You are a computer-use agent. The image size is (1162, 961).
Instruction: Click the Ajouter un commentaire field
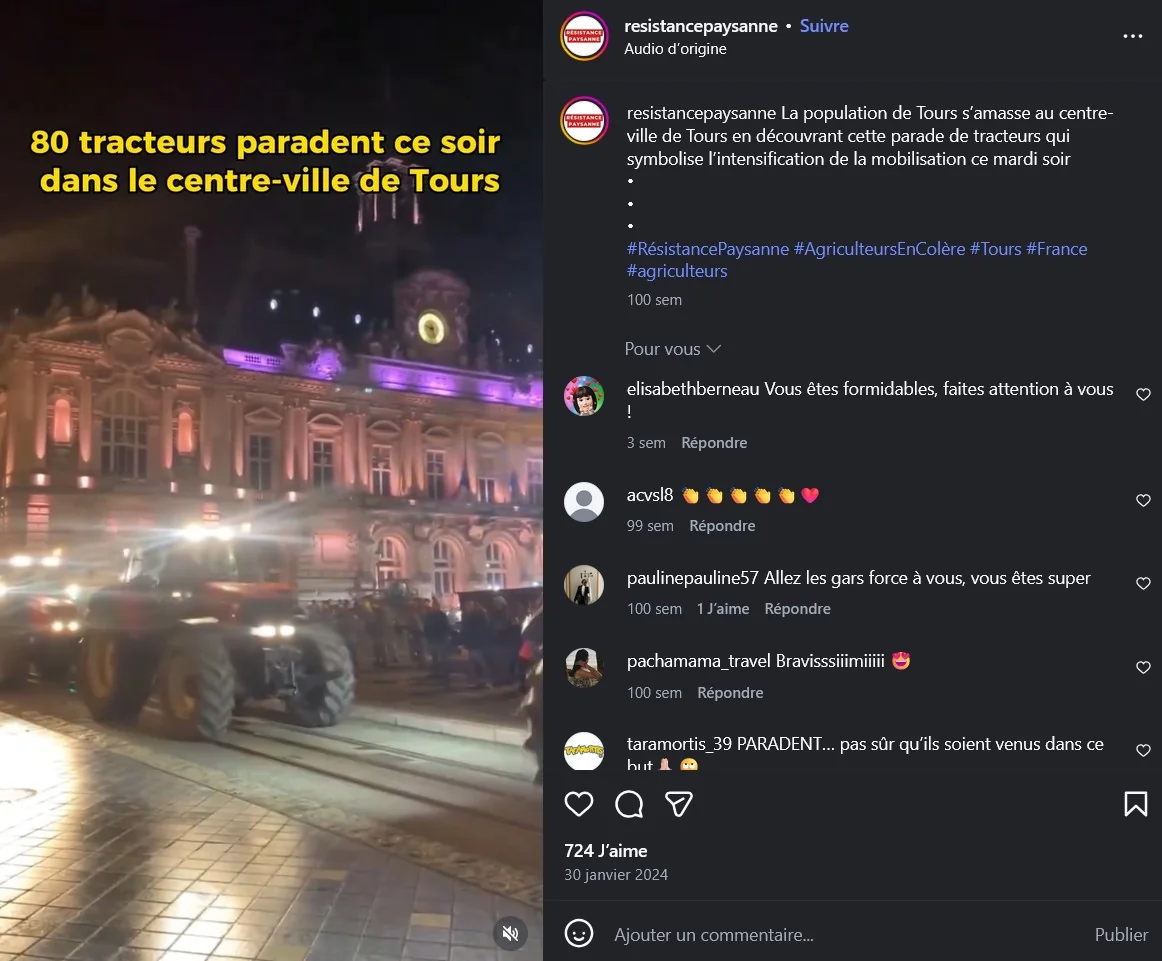point(845,935)
